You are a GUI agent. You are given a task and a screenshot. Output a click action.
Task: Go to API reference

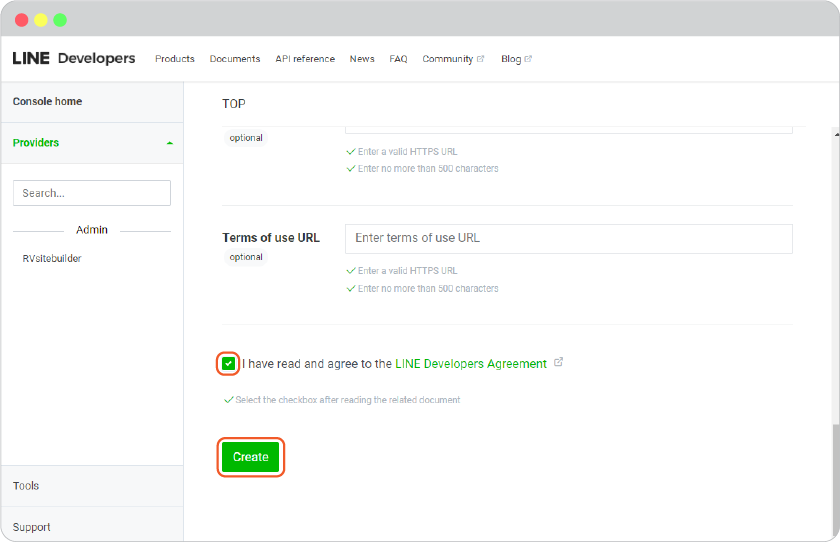coord(305,59)
